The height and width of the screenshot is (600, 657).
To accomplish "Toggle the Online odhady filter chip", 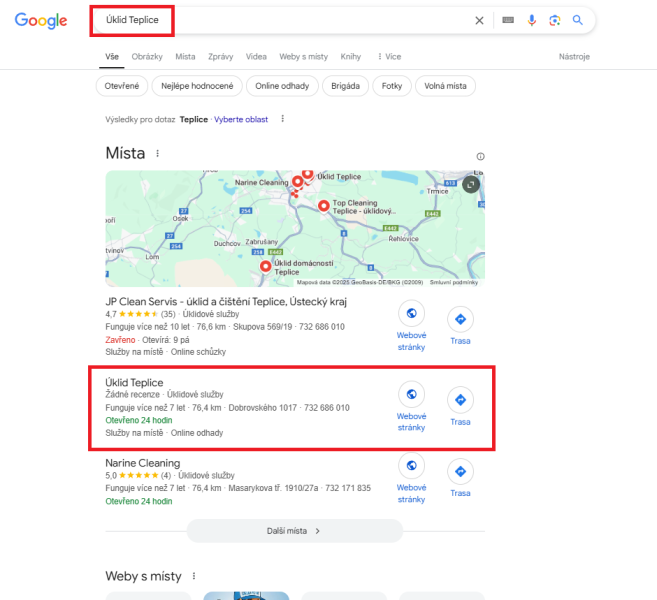I will coord(282,86).
